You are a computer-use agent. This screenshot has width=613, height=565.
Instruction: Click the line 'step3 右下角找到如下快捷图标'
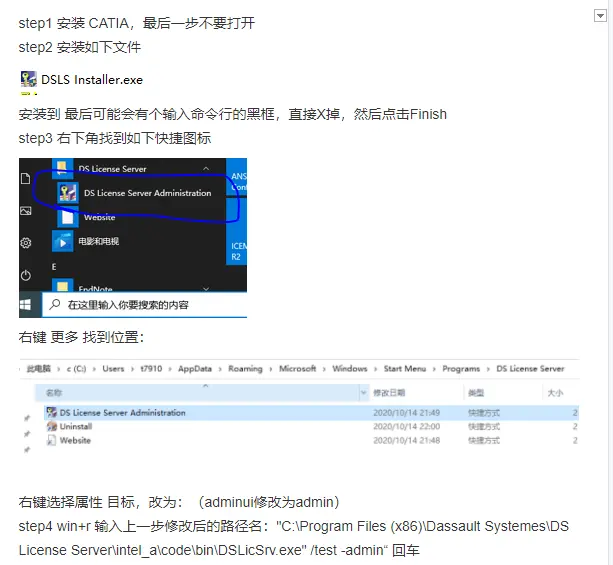tap(115, 138)
